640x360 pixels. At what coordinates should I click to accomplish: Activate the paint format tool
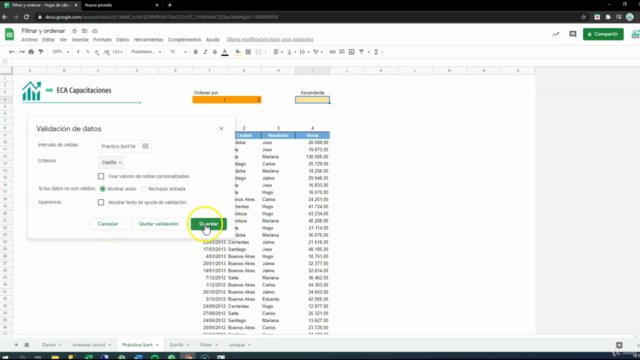pyautogui.click(x=40, y=52)
